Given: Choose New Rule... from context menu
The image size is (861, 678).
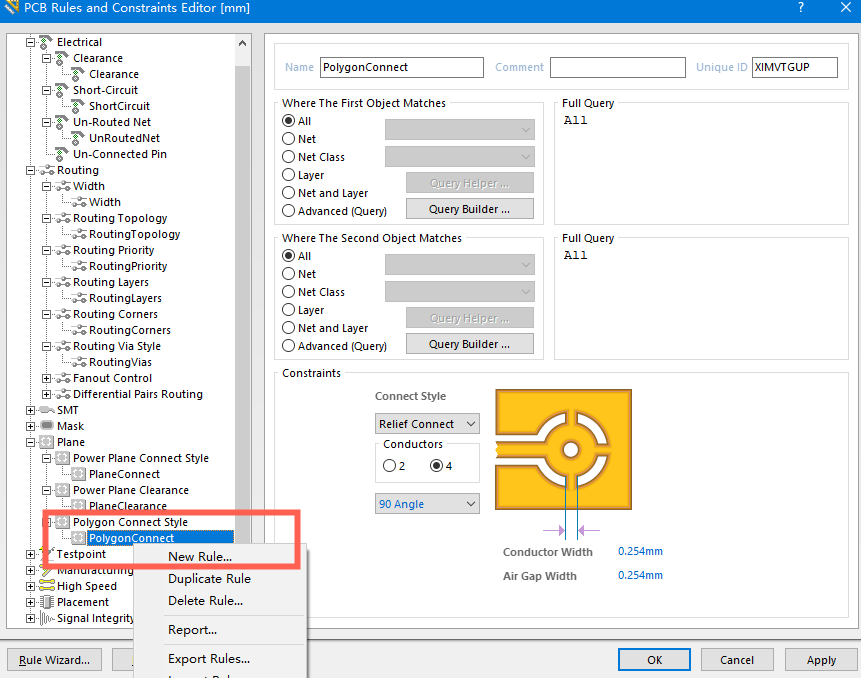Looking at the screenshot, I should (x=200, y=557).
